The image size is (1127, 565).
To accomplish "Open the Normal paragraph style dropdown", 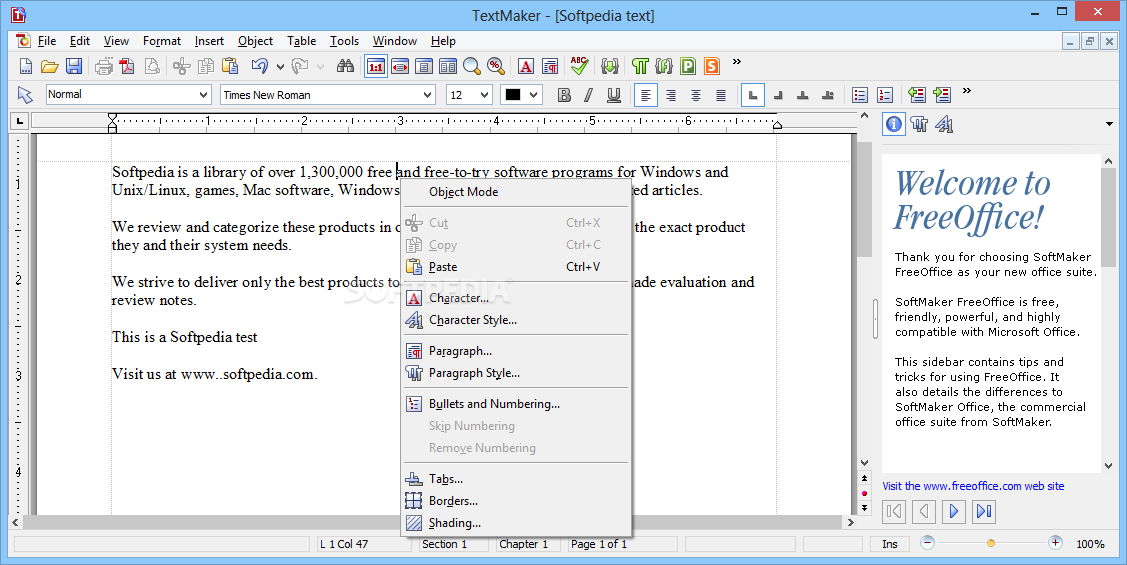I will point(203,95).
